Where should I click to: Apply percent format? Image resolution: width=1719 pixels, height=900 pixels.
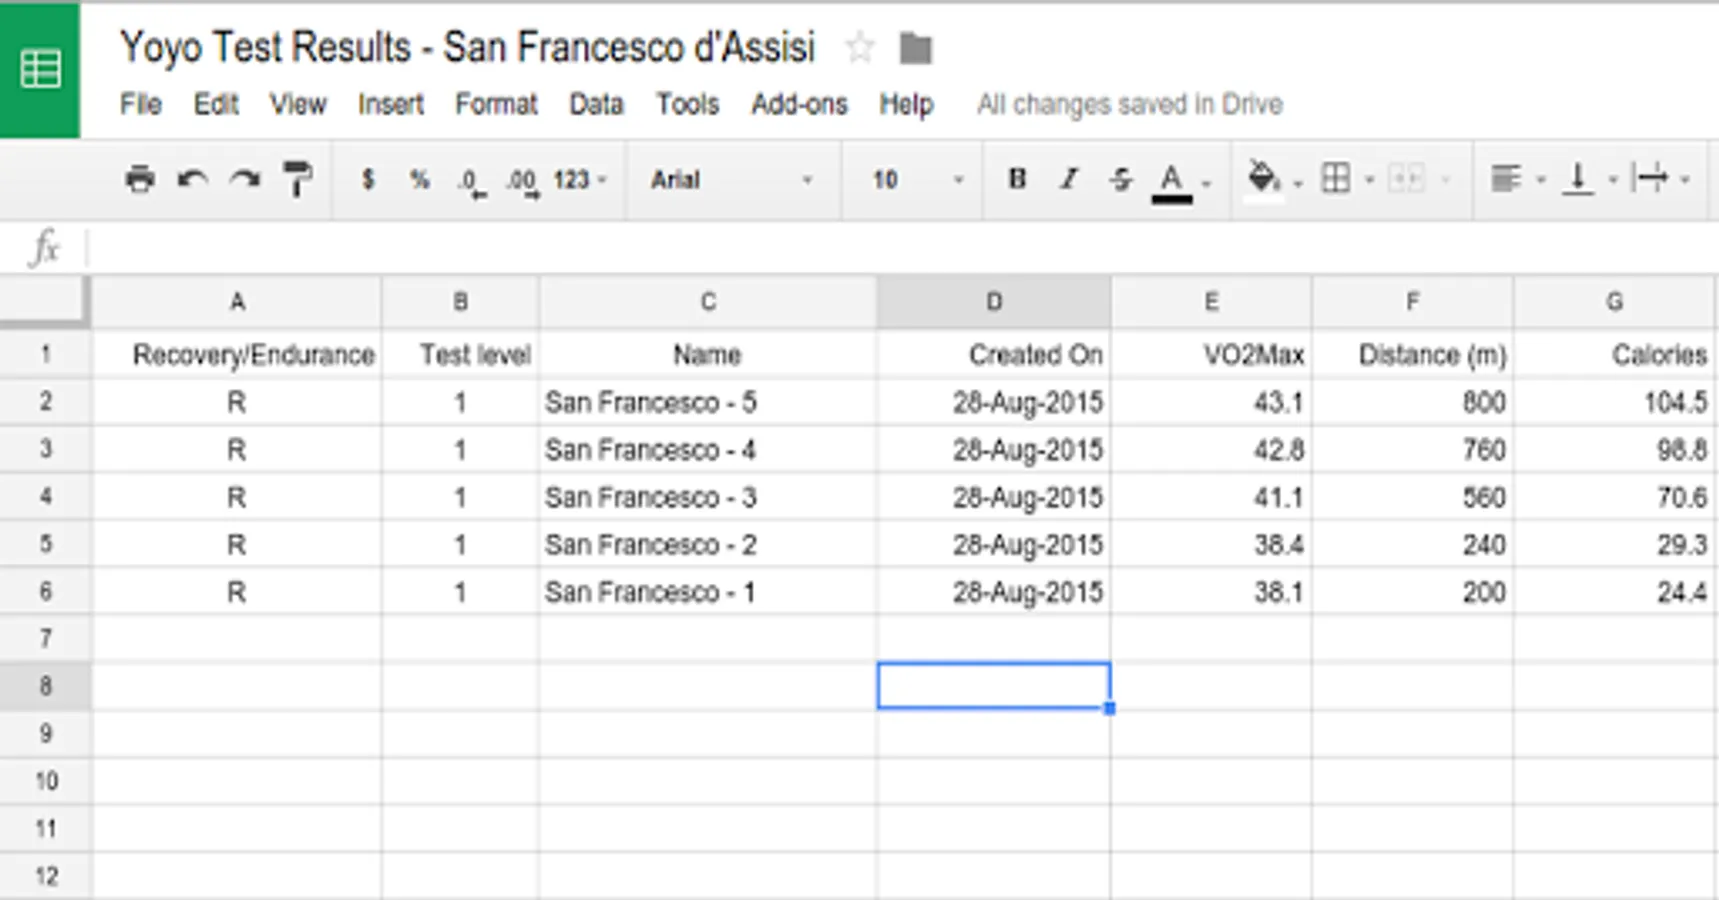(x=419, y=179)
